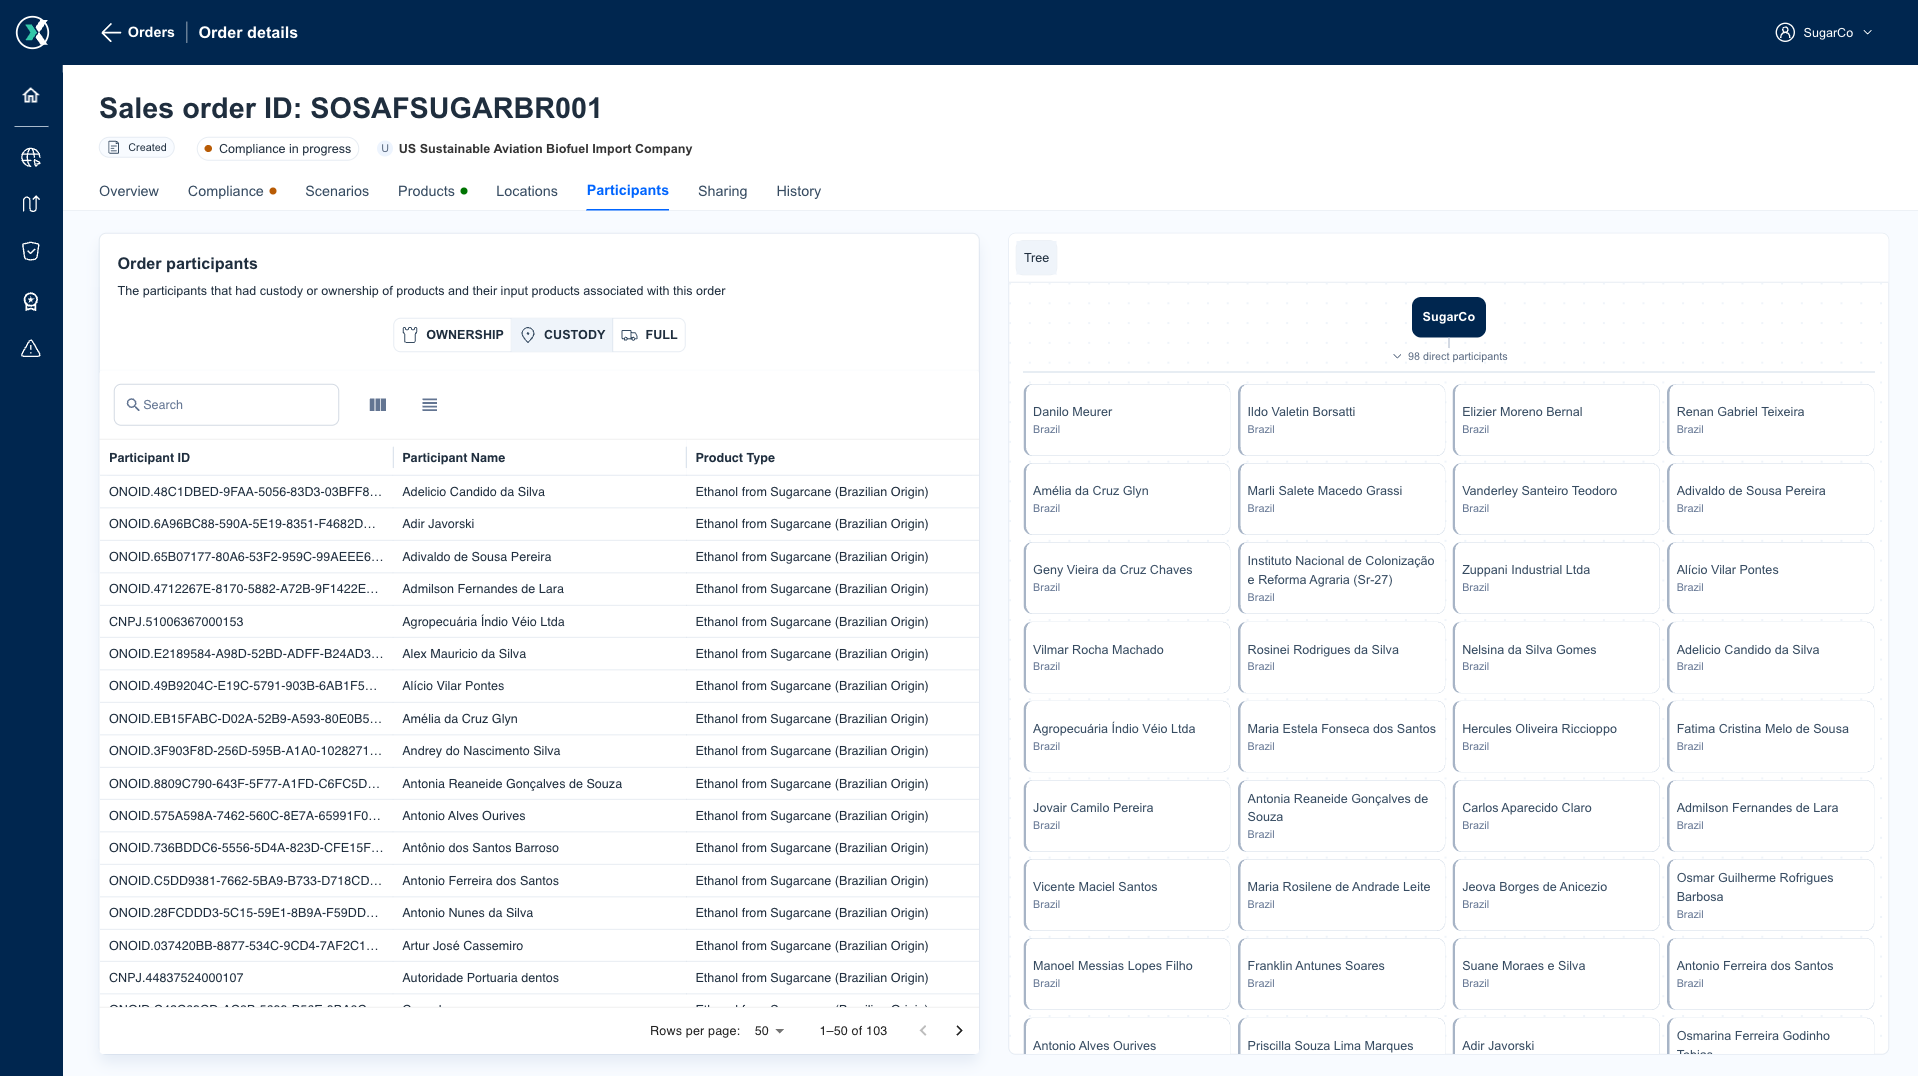1918x1076 pixels.
Task: Switch to the Overview tab
Action: [x=129, y=191]
